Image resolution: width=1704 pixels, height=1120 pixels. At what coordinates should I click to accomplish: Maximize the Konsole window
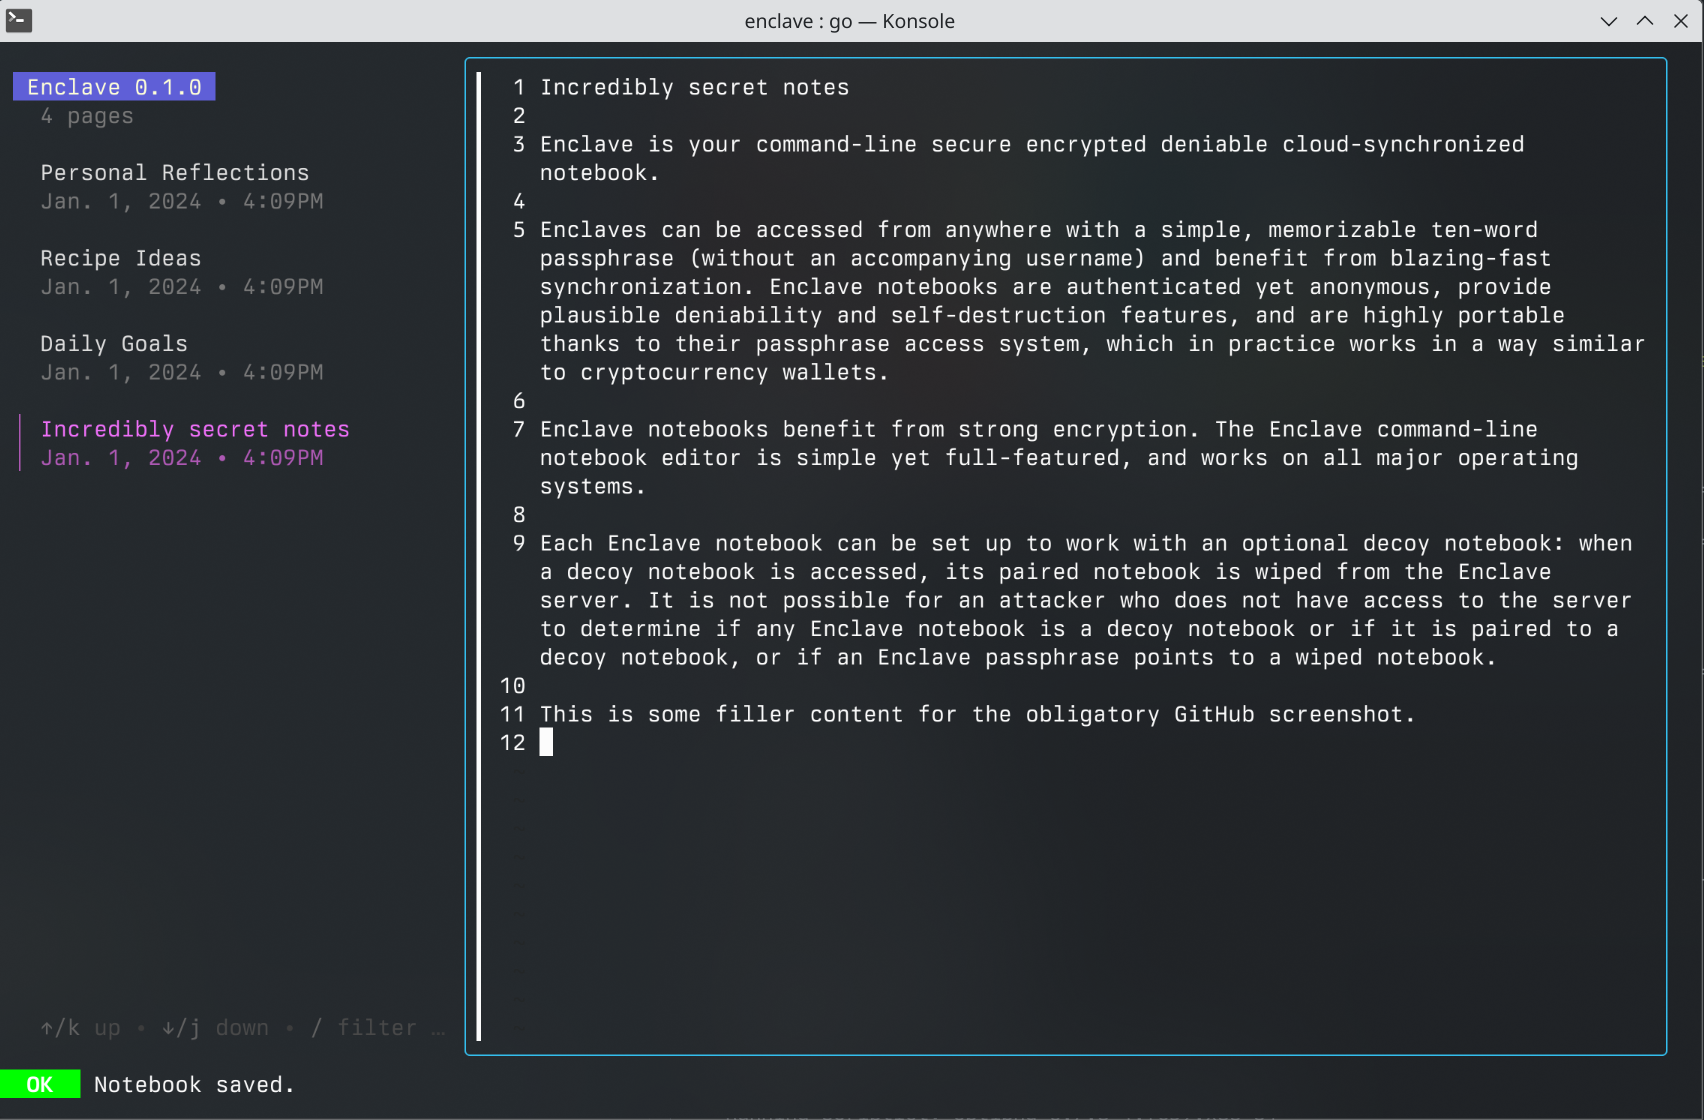[1645, 21]
